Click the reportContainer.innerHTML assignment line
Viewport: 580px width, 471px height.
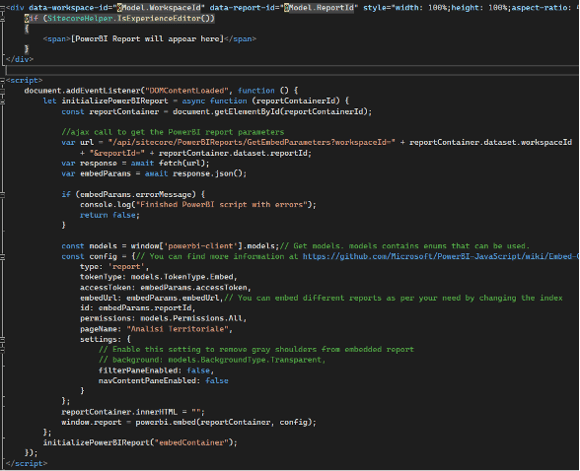coord(133,412)
